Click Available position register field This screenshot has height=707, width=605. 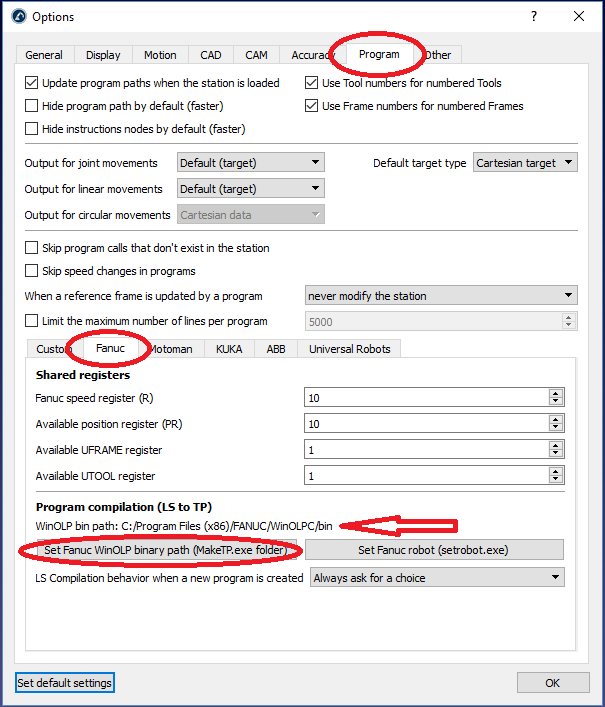pyautogui.click(x=426, y=424)
